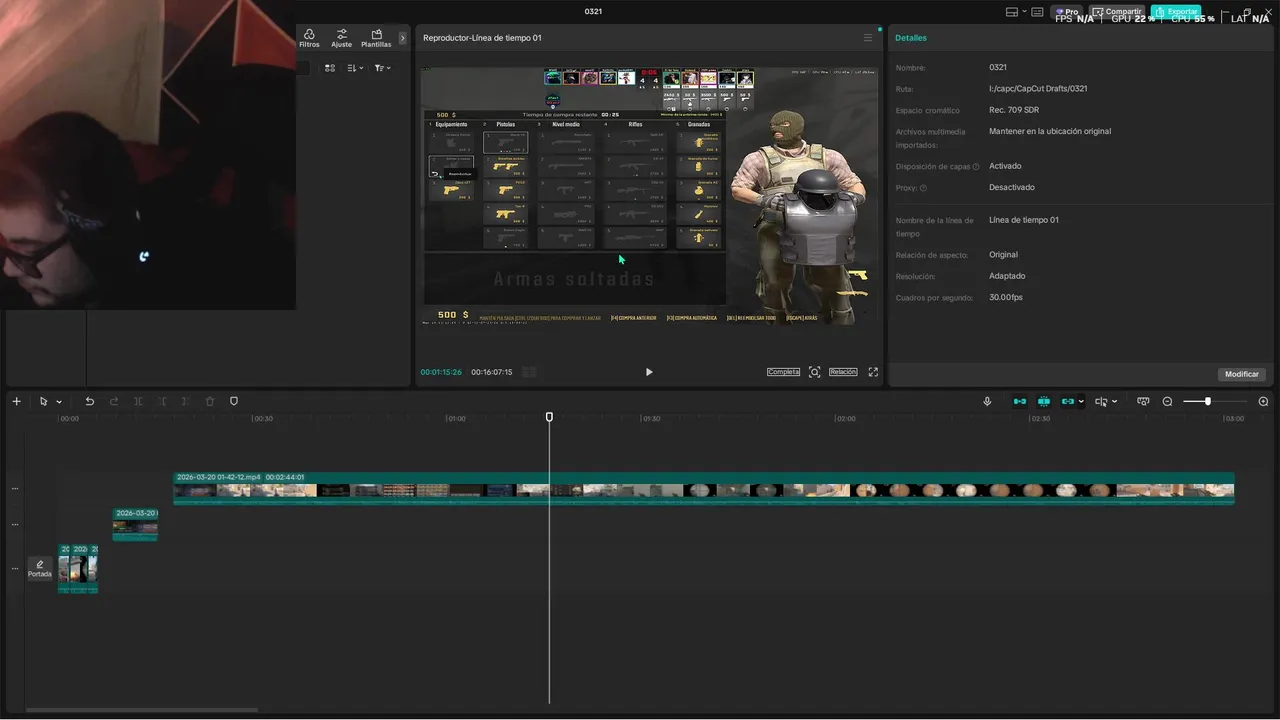The image size is (1280, 720).
Task: Click the window layout icon in title bar
Action: (1011, 12)
